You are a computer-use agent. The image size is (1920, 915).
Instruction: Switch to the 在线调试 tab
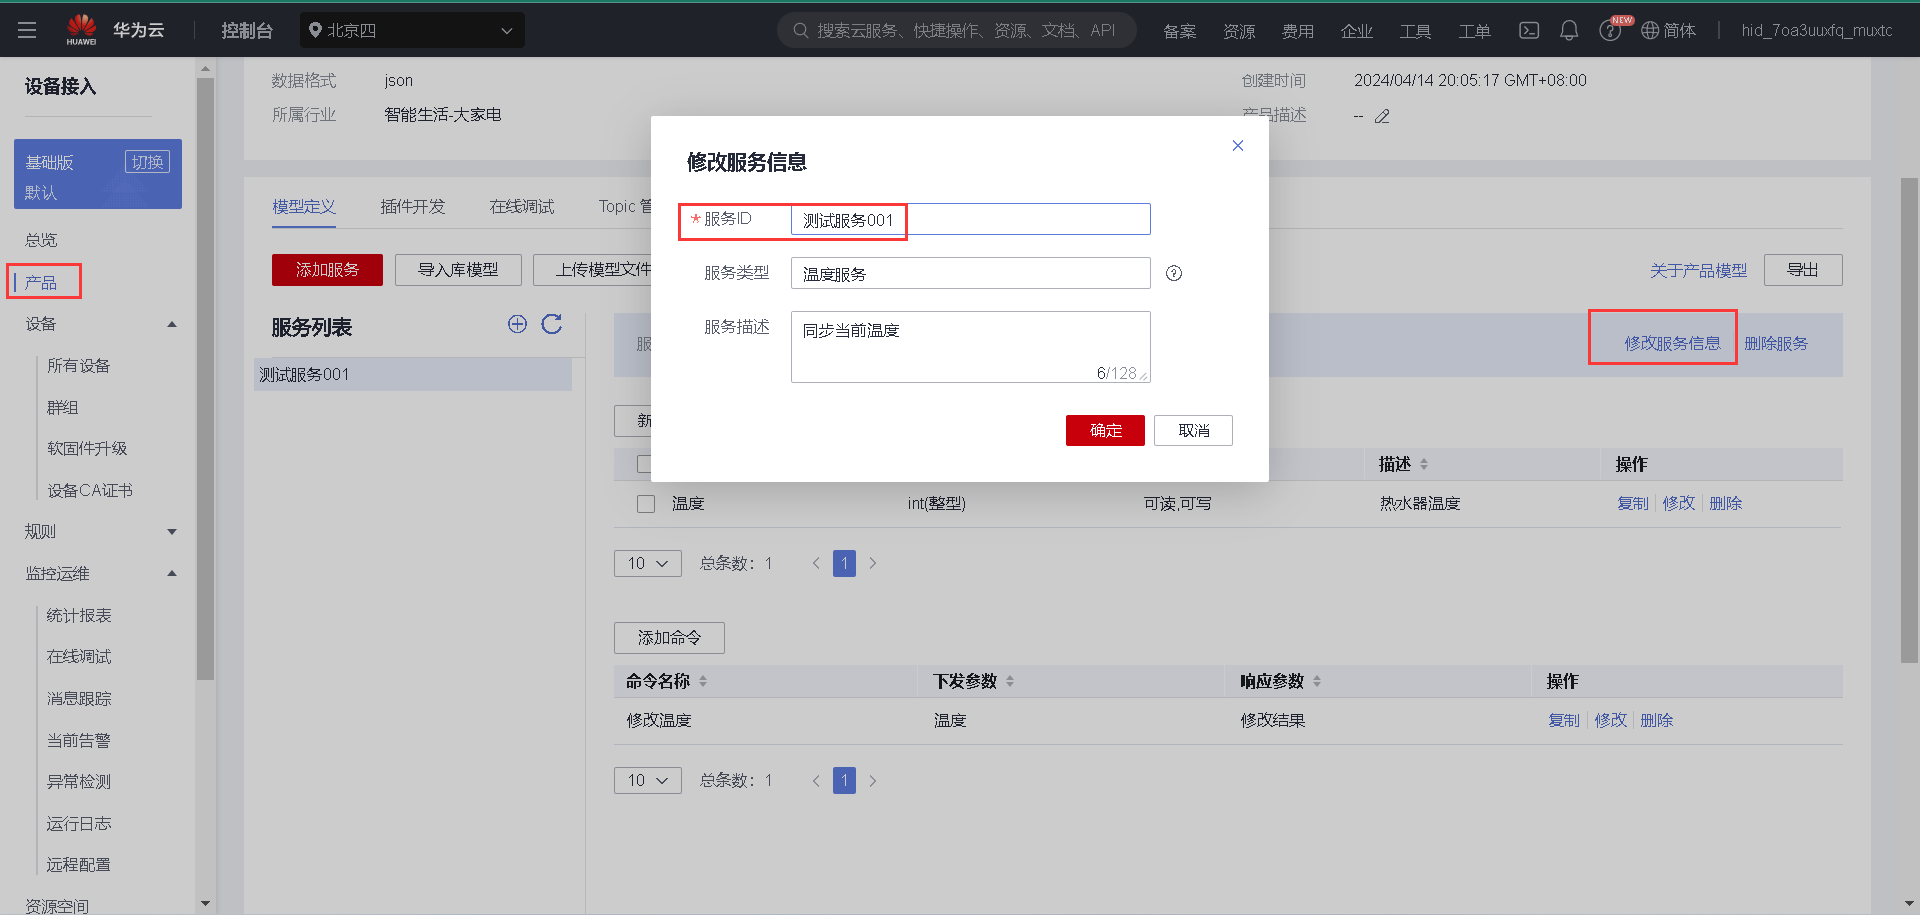(522, 206)
